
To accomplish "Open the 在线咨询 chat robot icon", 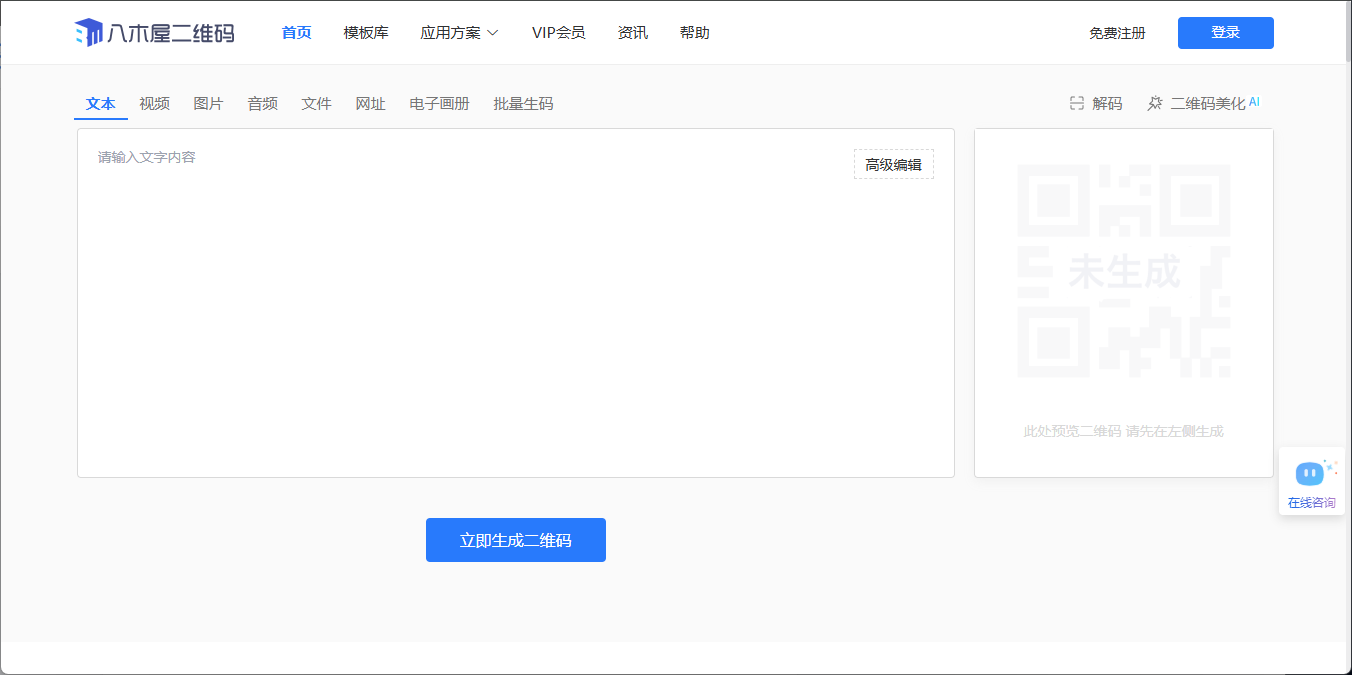I will tap(1310, 473).
